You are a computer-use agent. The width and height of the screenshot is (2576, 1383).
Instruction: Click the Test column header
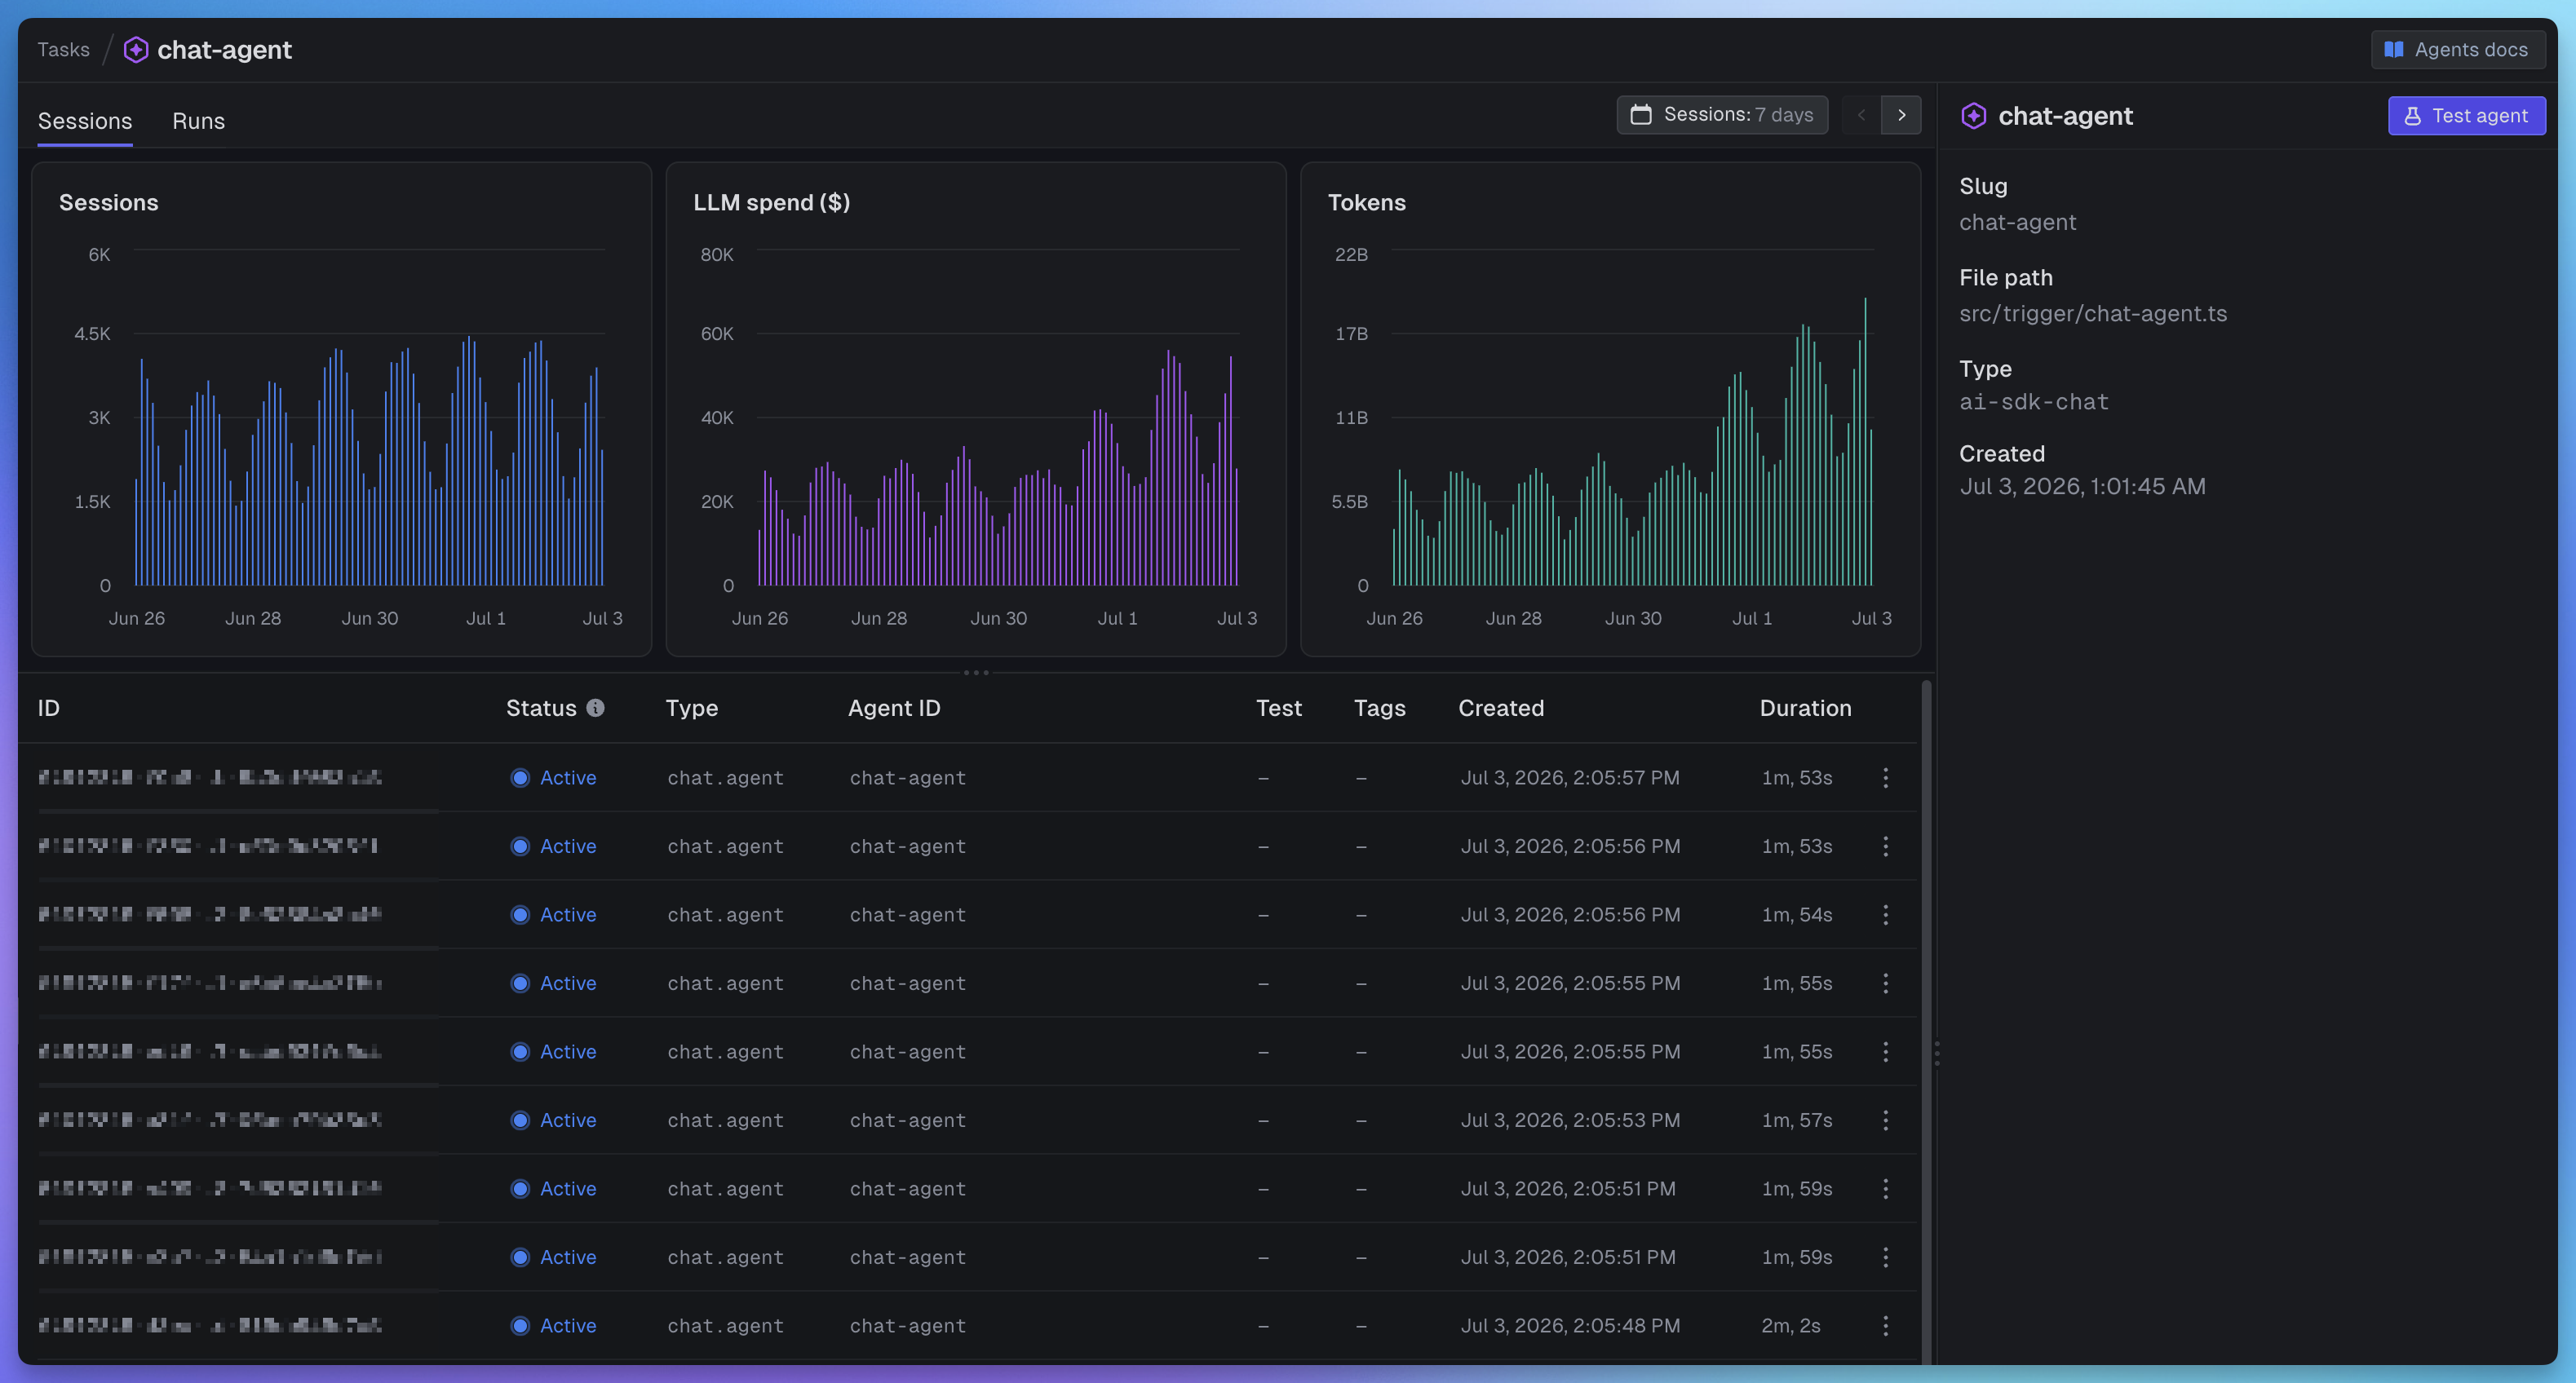pyautogui.click(x=1279, y=708)
